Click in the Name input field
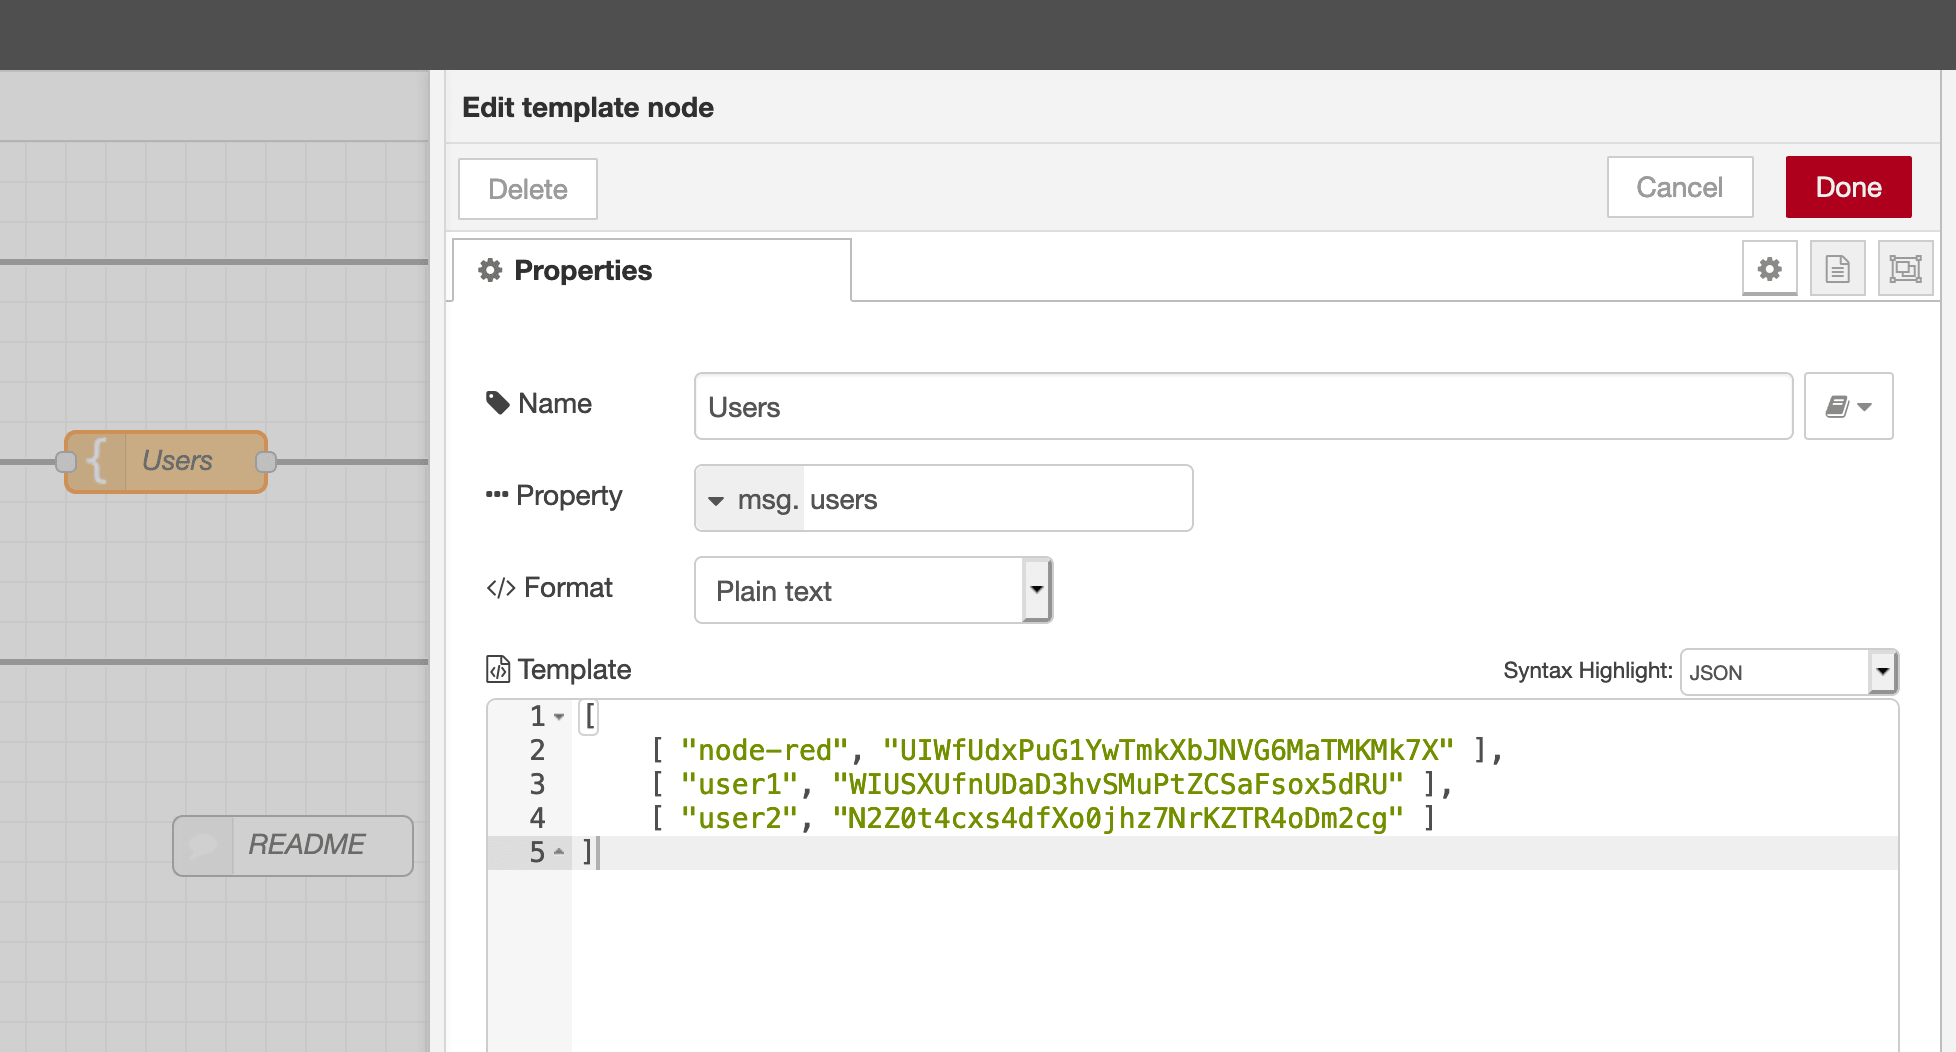This screenshot has width=1956, height=1052. tap(1242, 406)
